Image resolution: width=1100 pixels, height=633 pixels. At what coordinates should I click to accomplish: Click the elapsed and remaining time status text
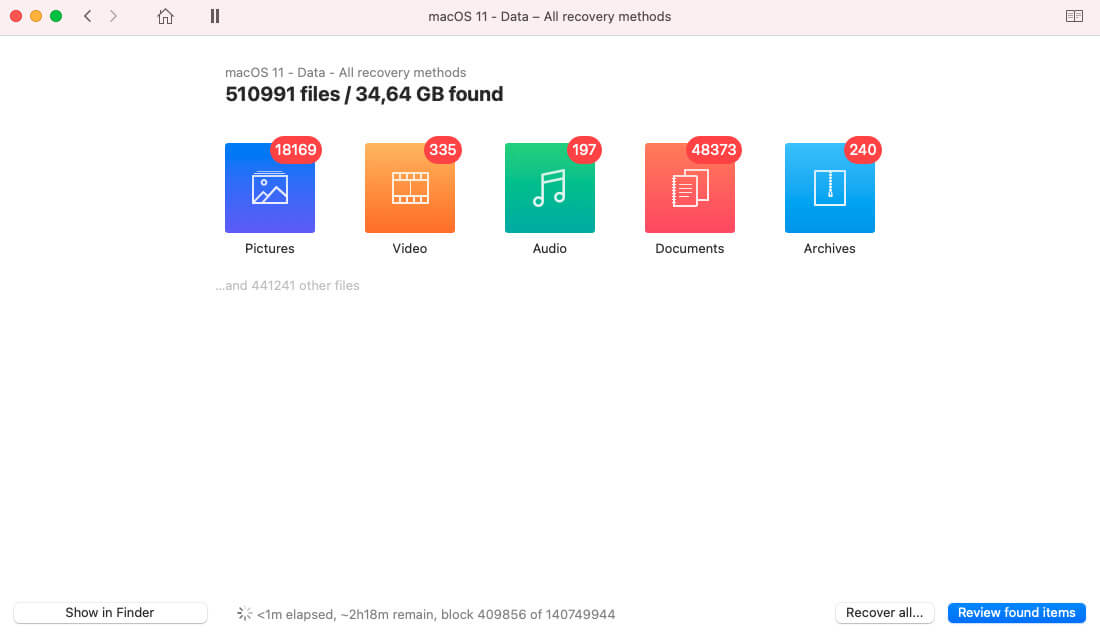click(x=436, y=614)
